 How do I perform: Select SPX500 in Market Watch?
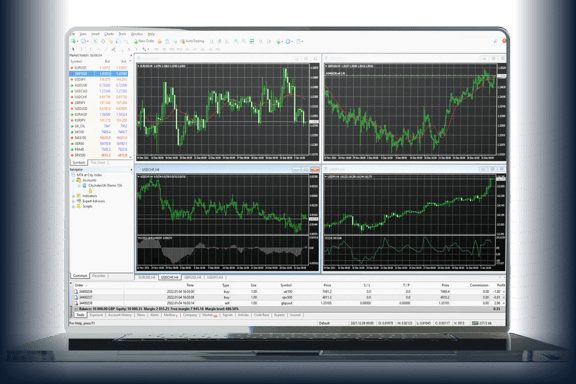(99, 155)
